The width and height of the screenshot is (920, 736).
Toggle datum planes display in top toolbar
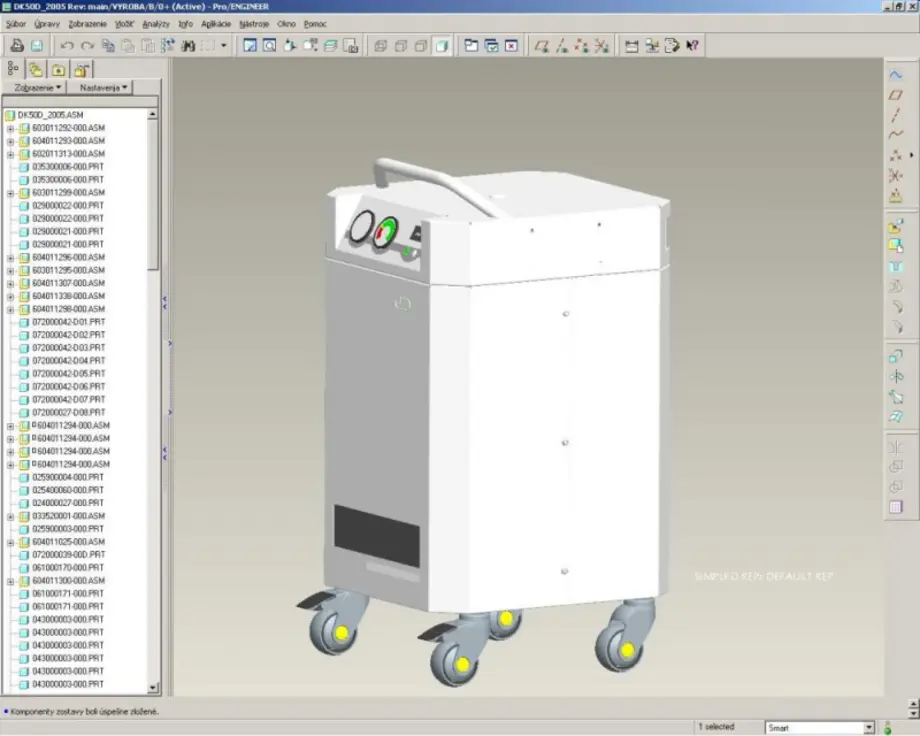(x=541, y=45)
